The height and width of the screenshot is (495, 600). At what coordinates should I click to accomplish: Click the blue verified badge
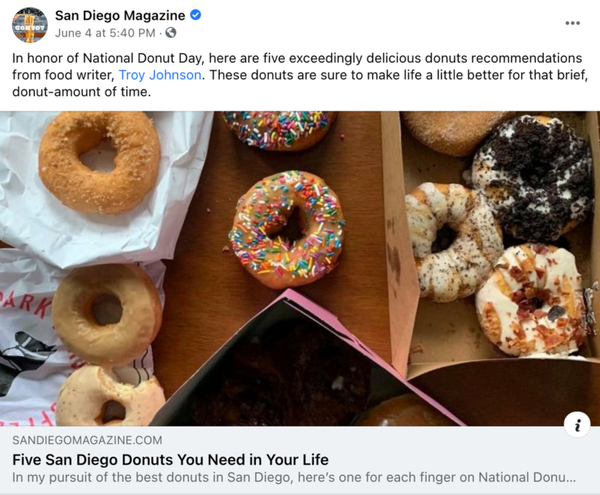(x=196, y=15)
